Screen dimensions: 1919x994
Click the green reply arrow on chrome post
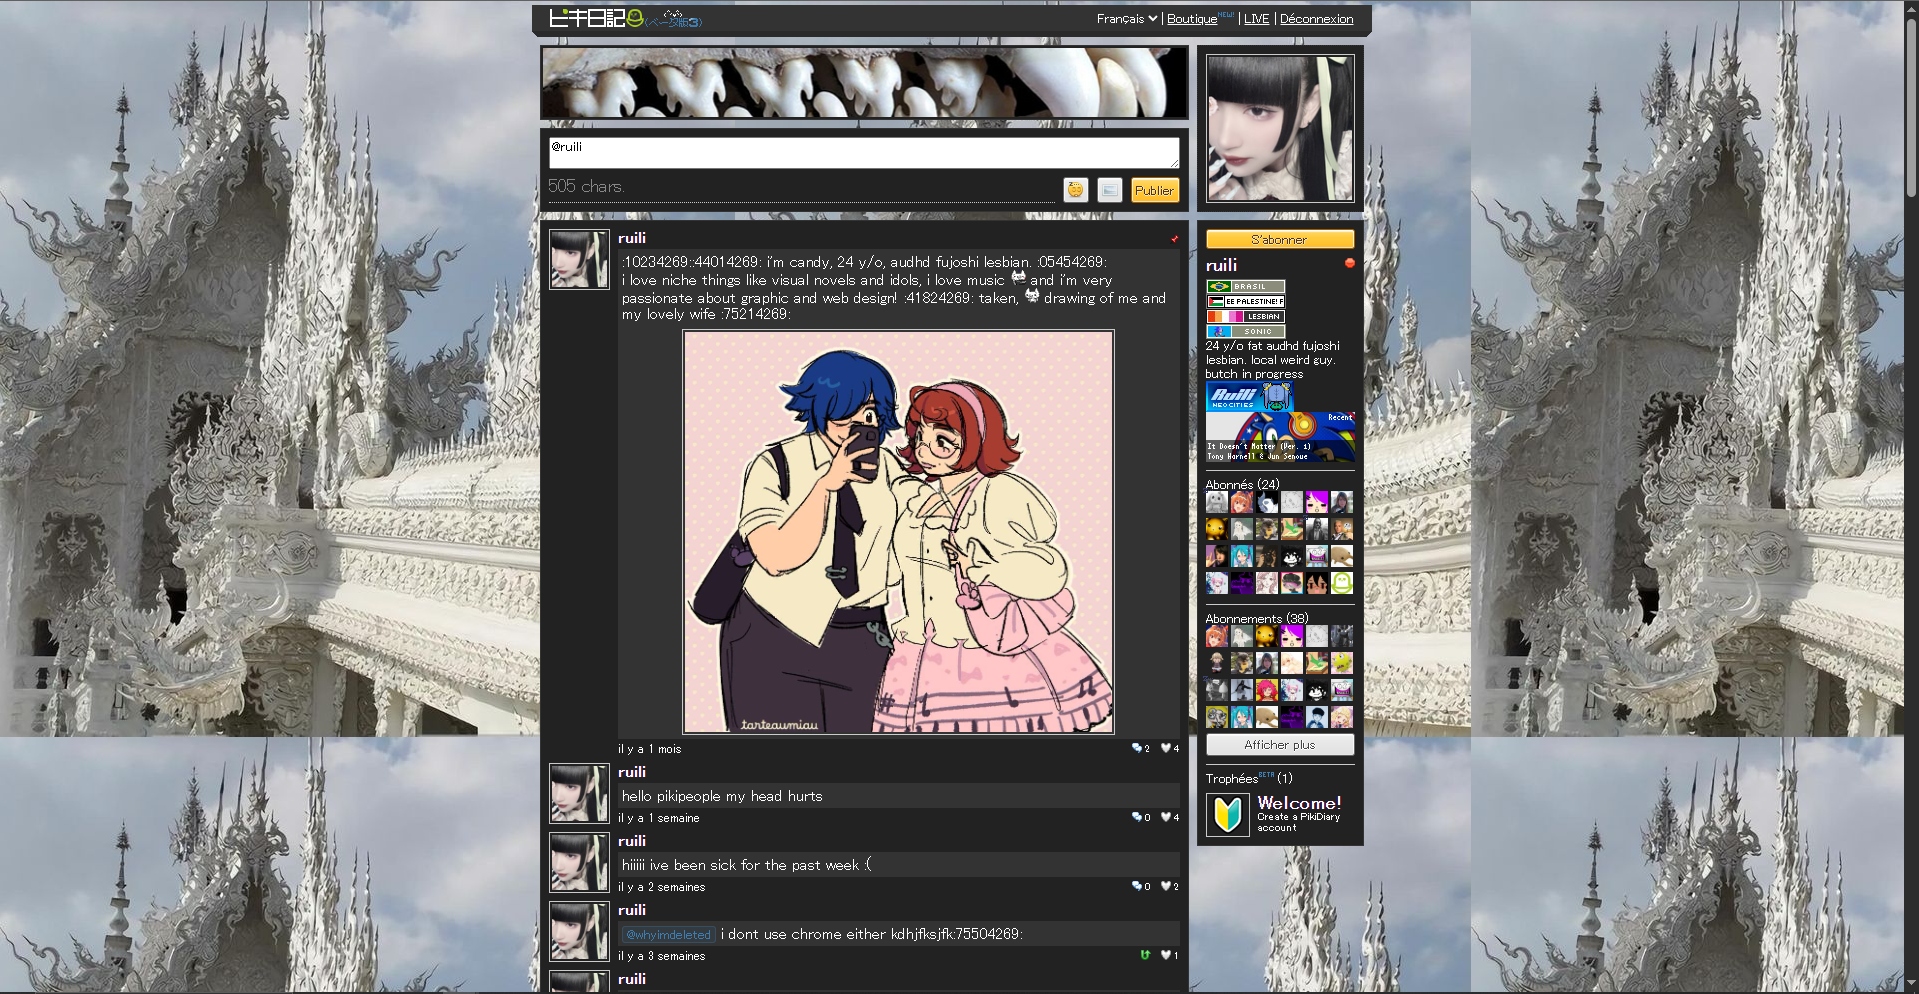pos(1145,955)
